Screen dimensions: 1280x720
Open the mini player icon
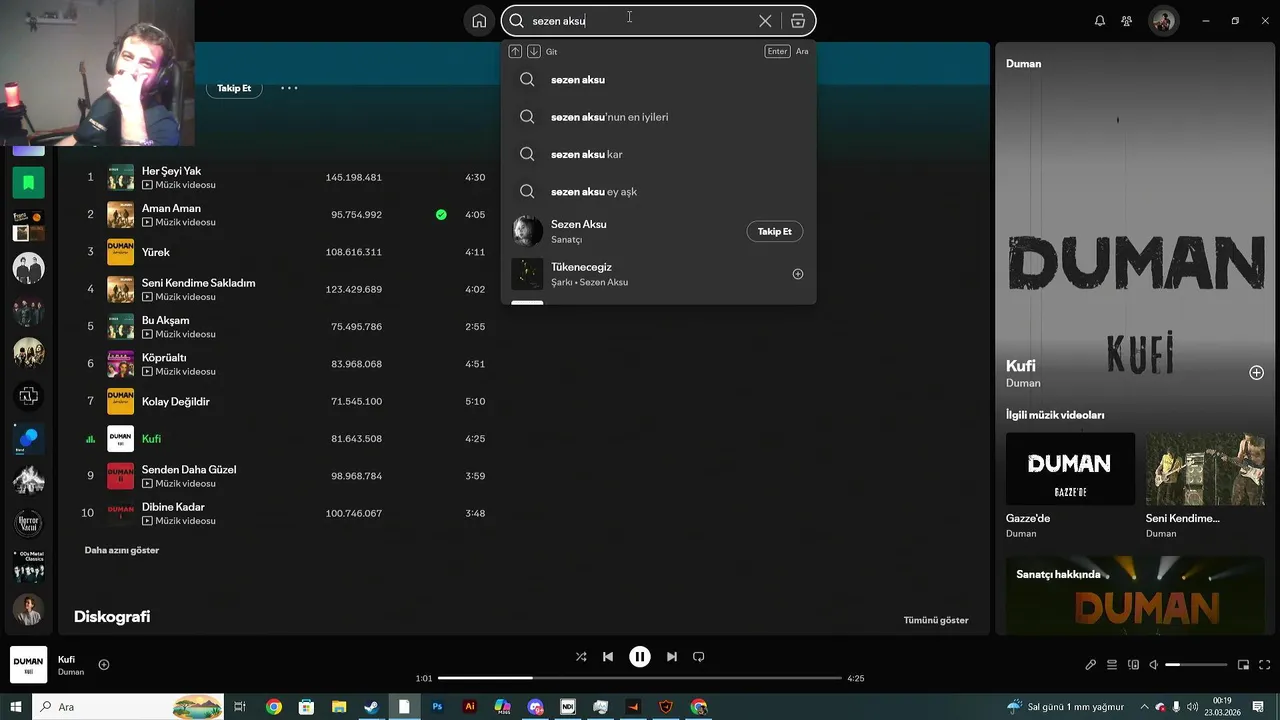coord(1243,665)
